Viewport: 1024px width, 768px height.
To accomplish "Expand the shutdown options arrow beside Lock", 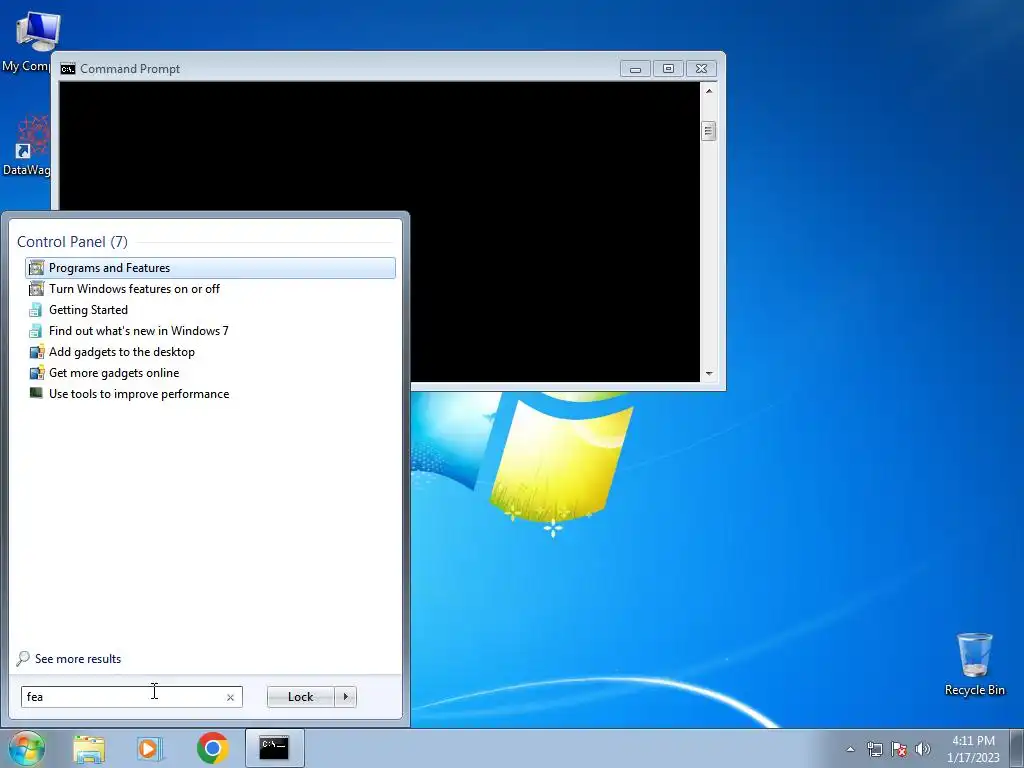I will (345, 697).
